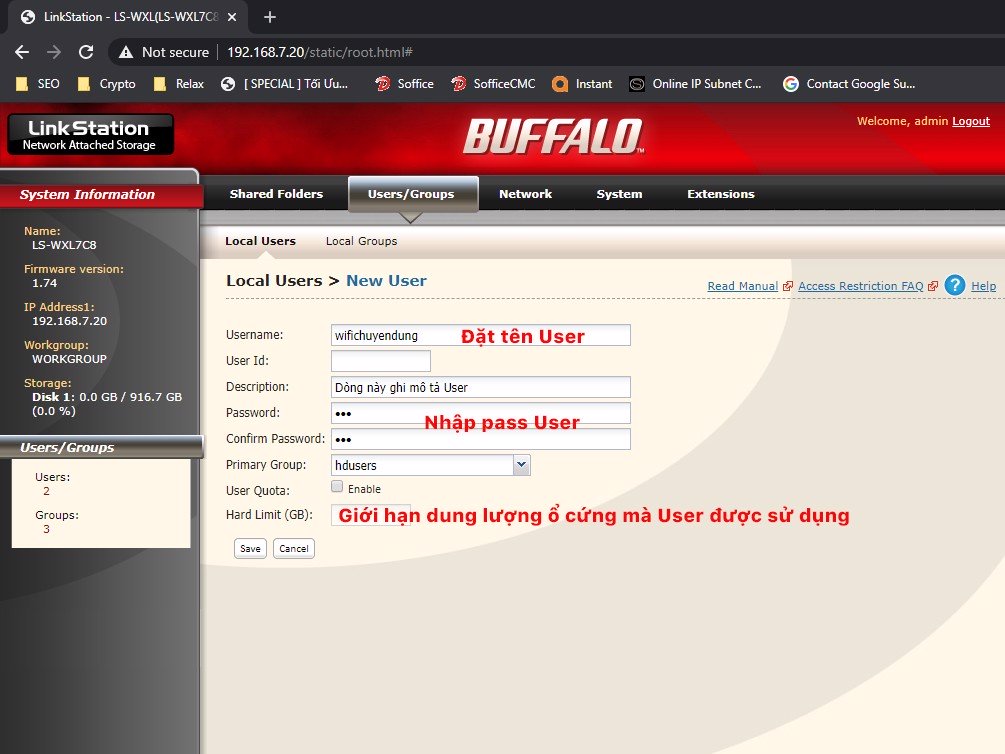Viewport: 1005px width, 754px height.
Task: Click the device name LS-WXL7C8 in sidebar
Action: [x=64, y=245]
